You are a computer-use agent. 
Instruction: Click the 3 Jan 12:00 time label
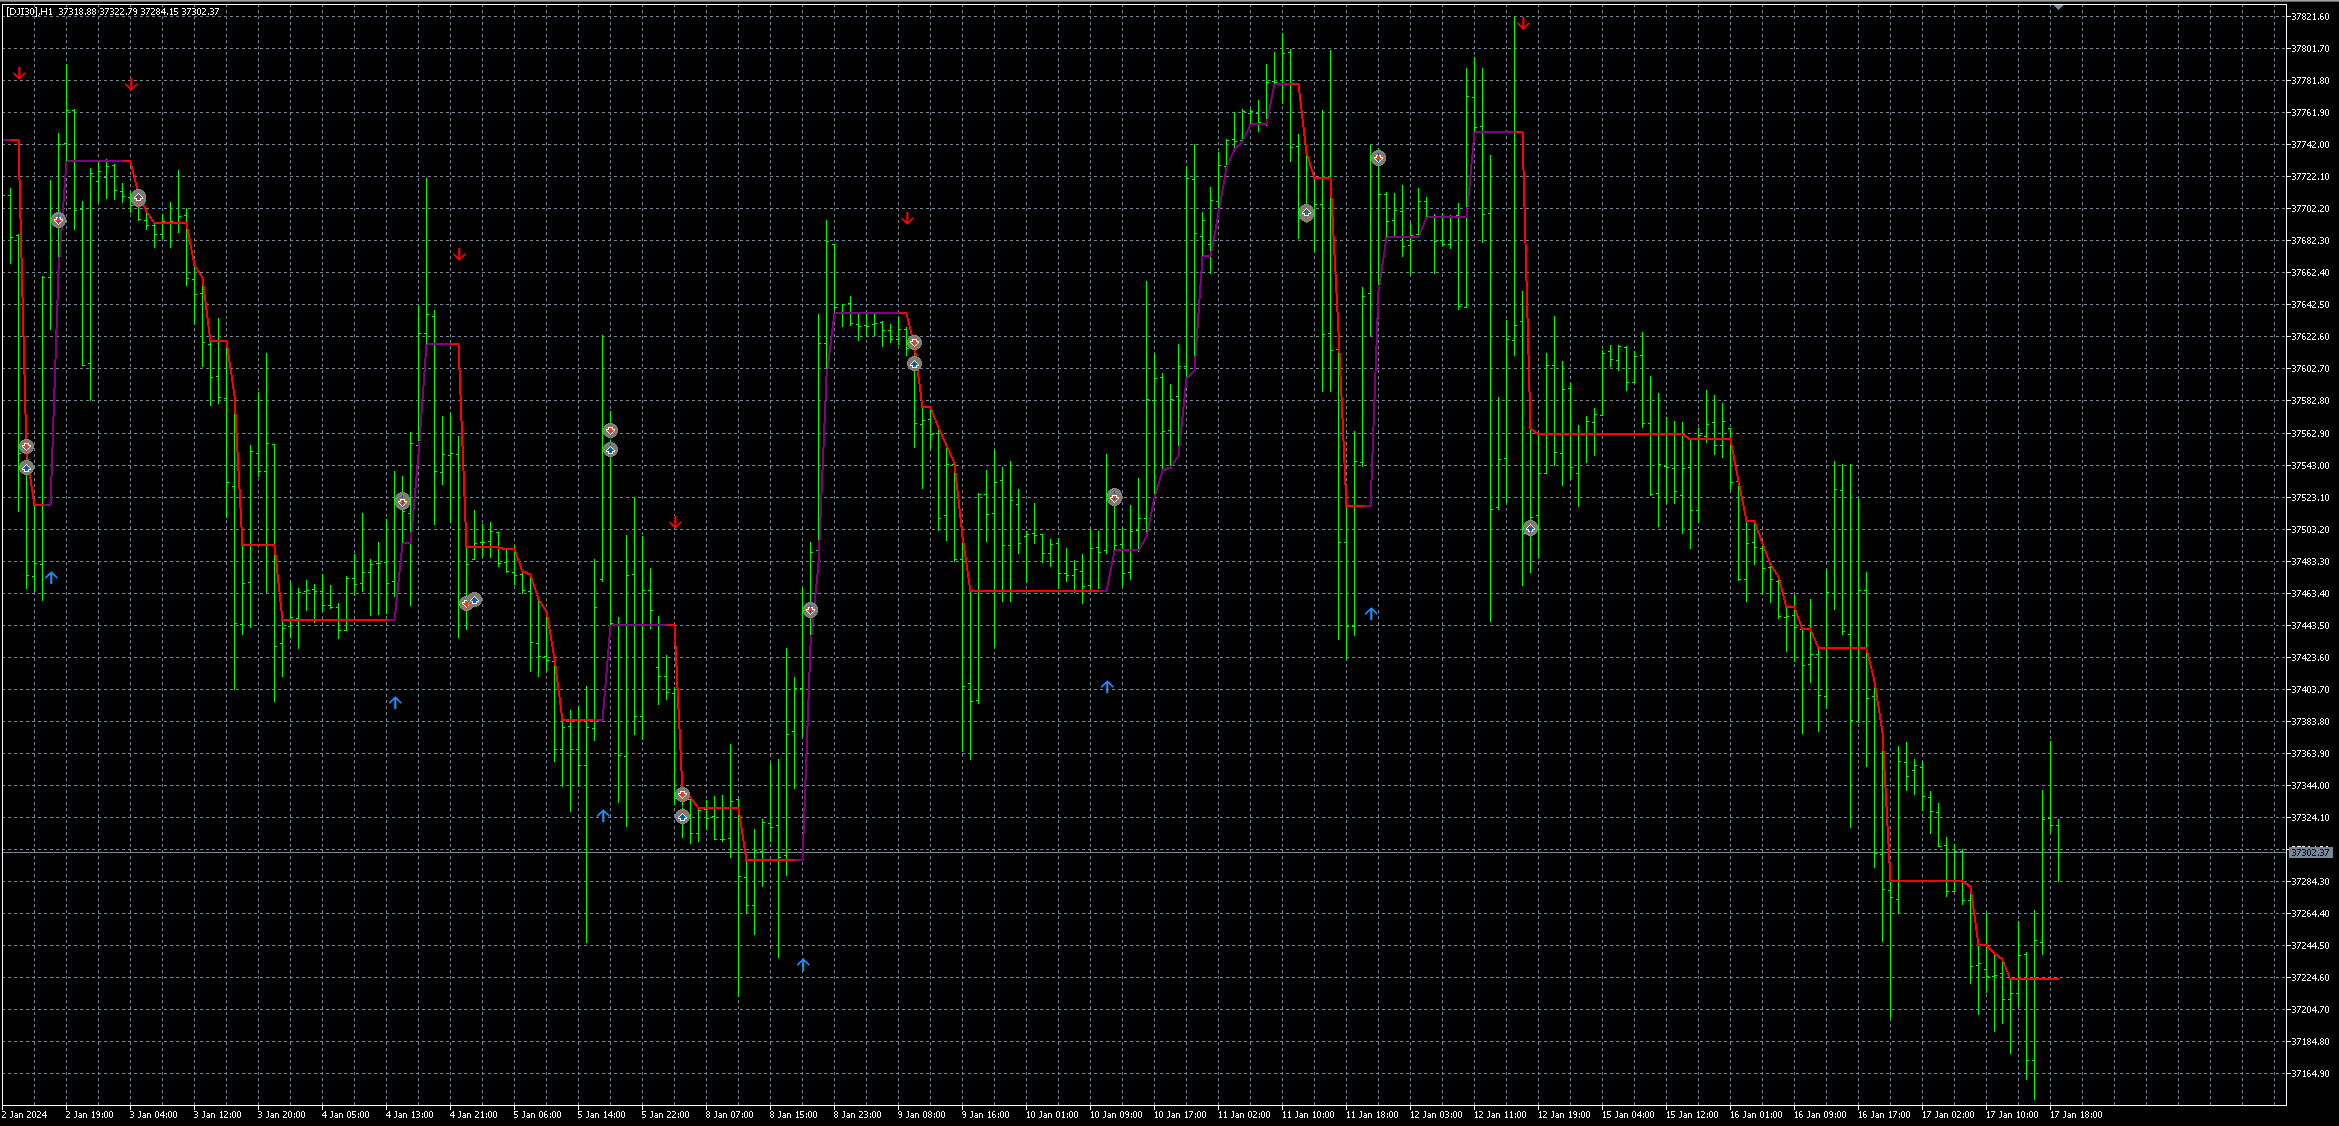point(217,1114)
